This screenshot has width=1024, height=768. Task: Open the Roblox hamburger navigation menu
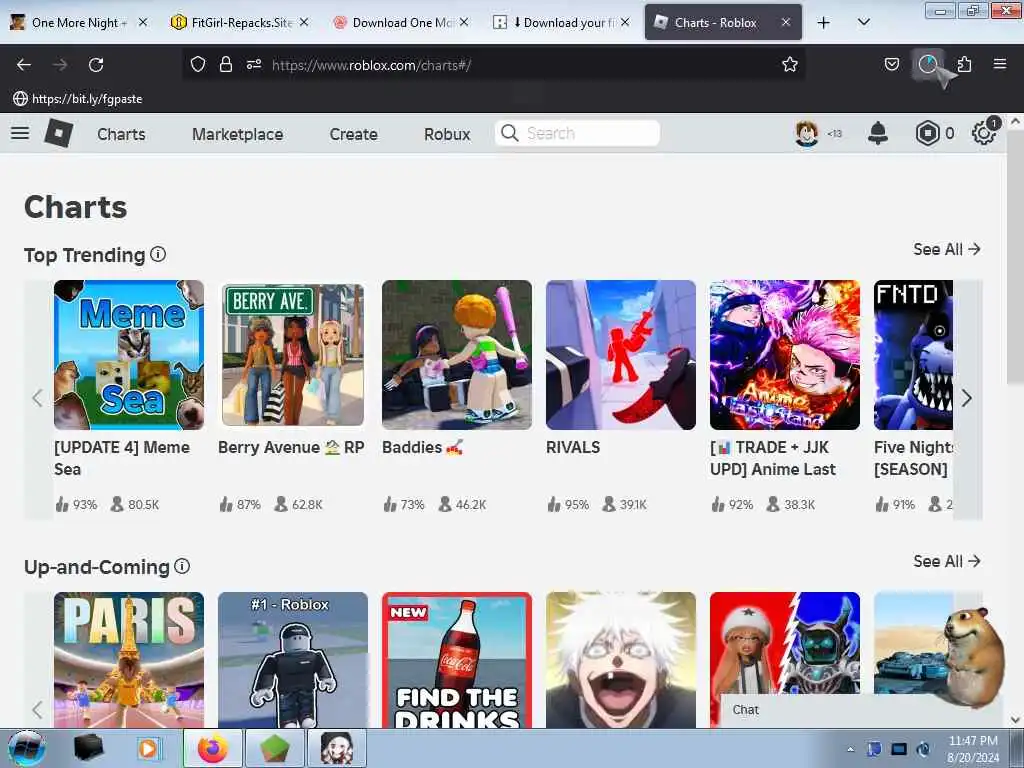(20, 133)
